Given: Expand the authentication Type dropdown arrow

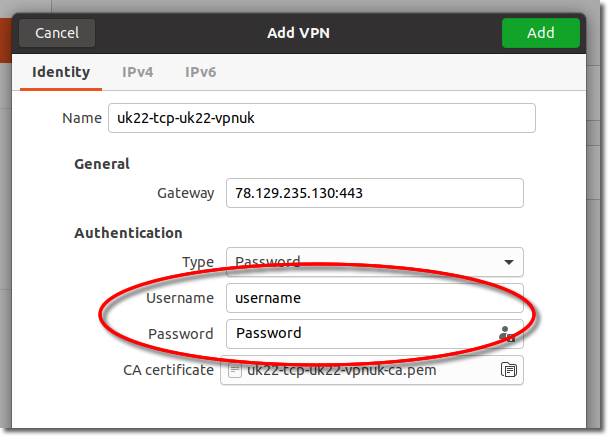Looking at the screenshot, I should (x=509, y=262).
